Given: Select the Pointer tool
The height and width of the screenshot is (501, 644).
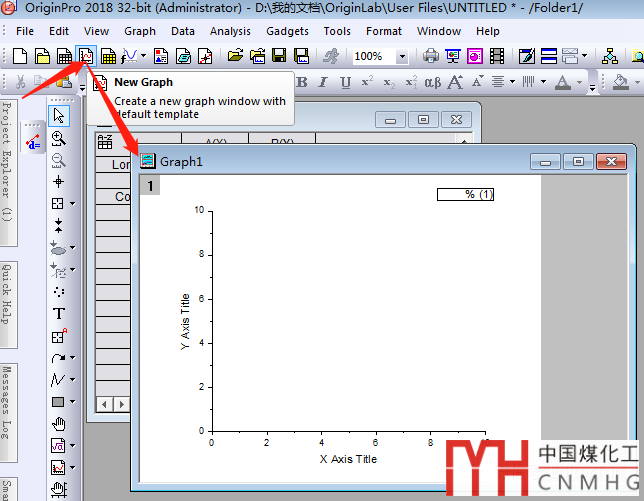Looking at the screenshot, I should pos(59,117).
